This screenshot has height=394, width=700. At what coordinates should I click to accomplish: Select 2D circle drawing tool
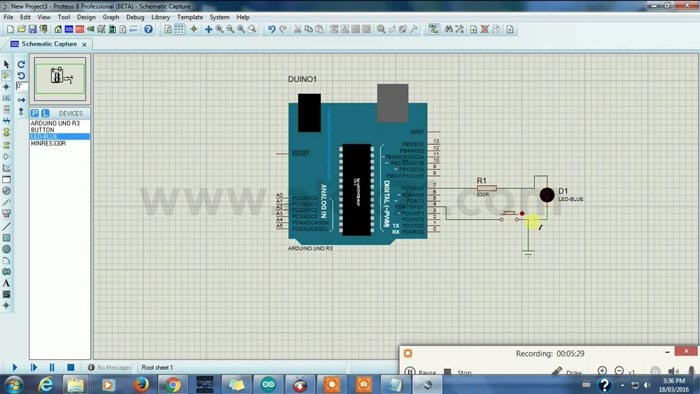6,249
